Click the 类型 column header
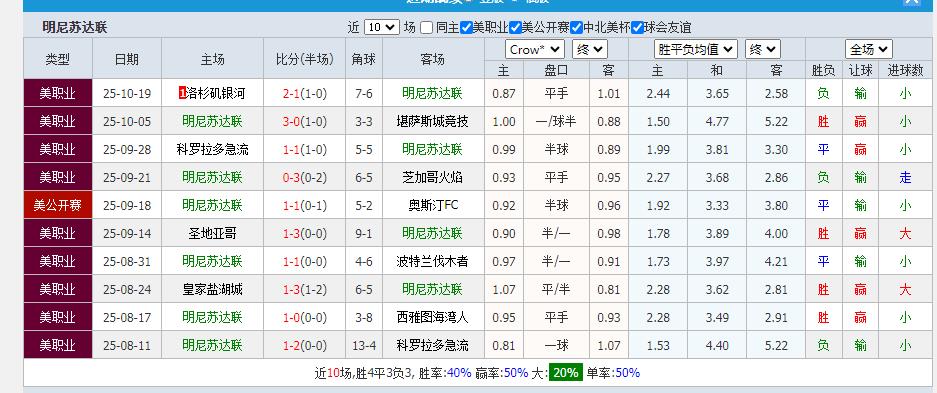The width and height of the screenshot is (937, 393). [x=58, y=59]
